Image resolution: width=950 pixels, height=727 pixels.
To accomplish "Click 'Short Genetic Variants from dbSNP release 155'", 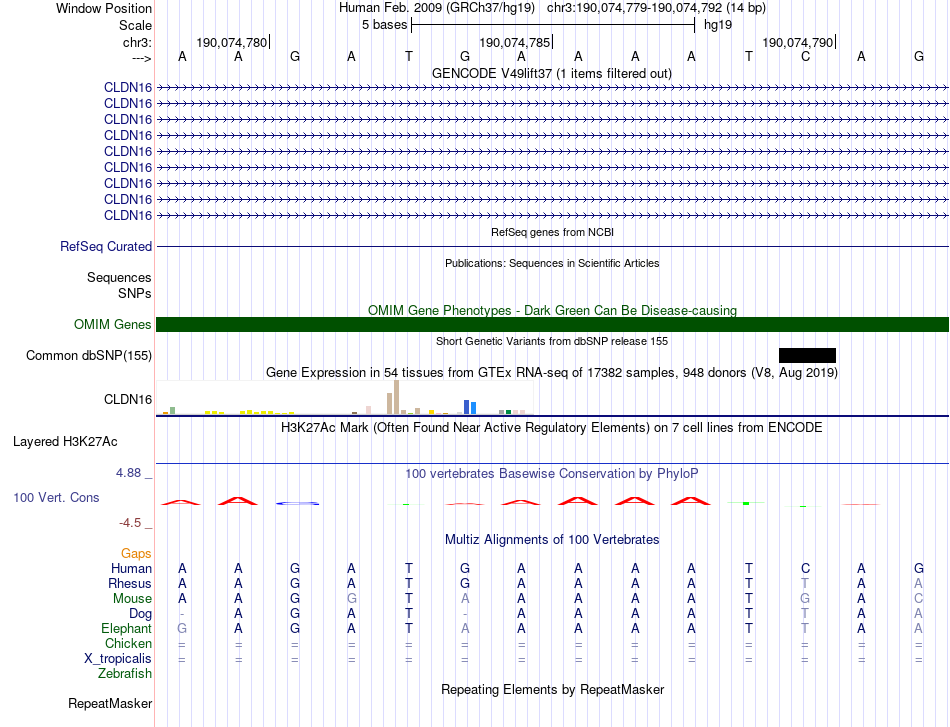I will pos(552,341).
